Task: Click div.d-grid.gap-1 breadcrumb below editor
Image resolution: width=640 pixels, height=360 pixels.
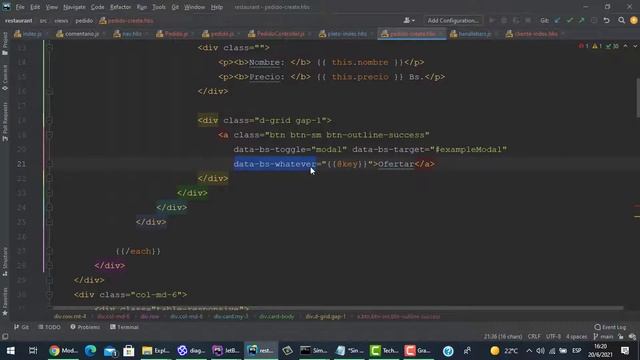Action: click(326, 316)
